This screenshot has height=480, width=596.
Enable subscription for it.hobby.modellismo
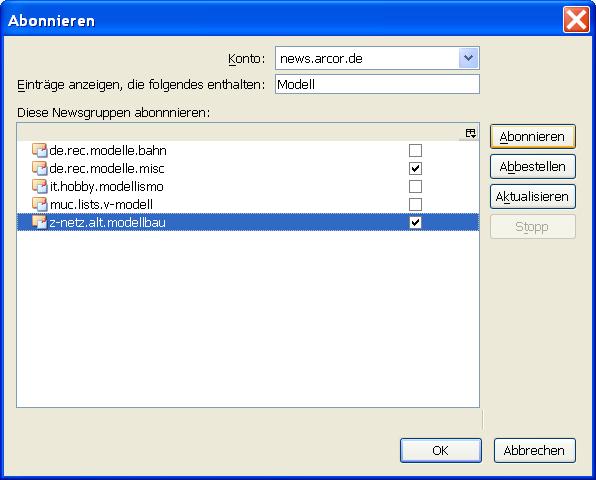click(x=415, y=186)
